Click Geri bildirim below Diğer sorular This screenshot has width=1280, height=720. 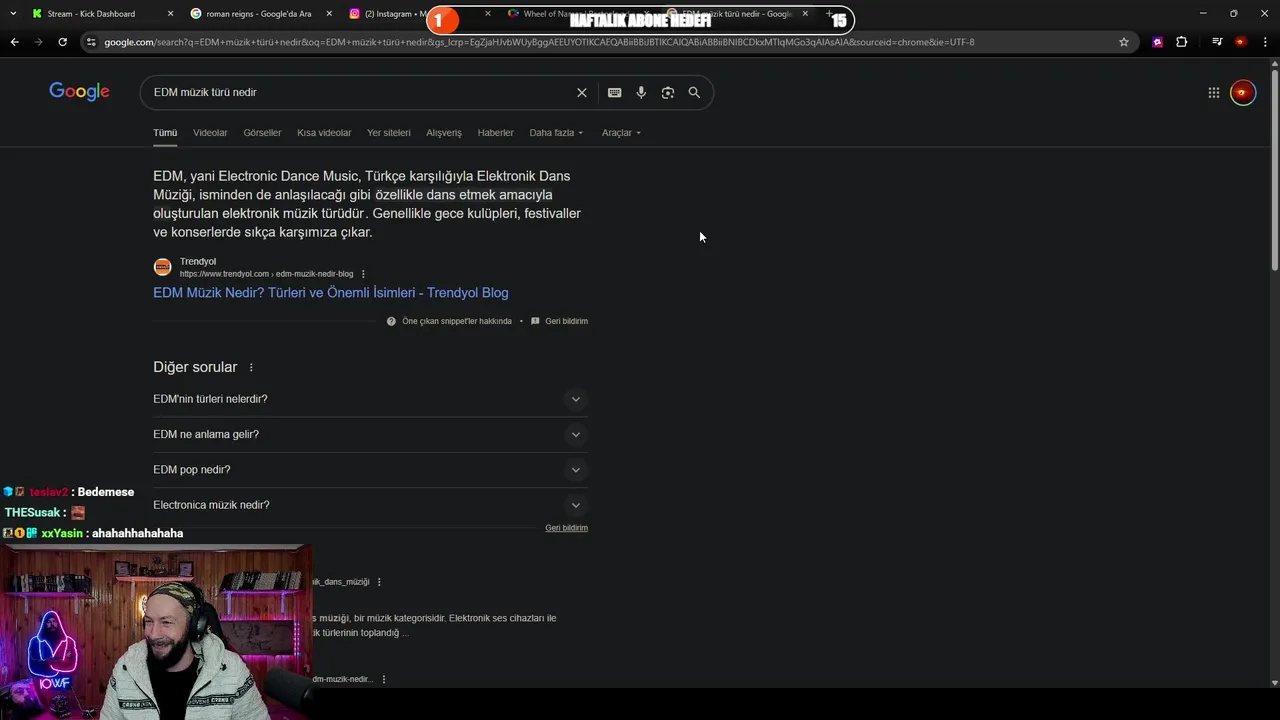566,528
